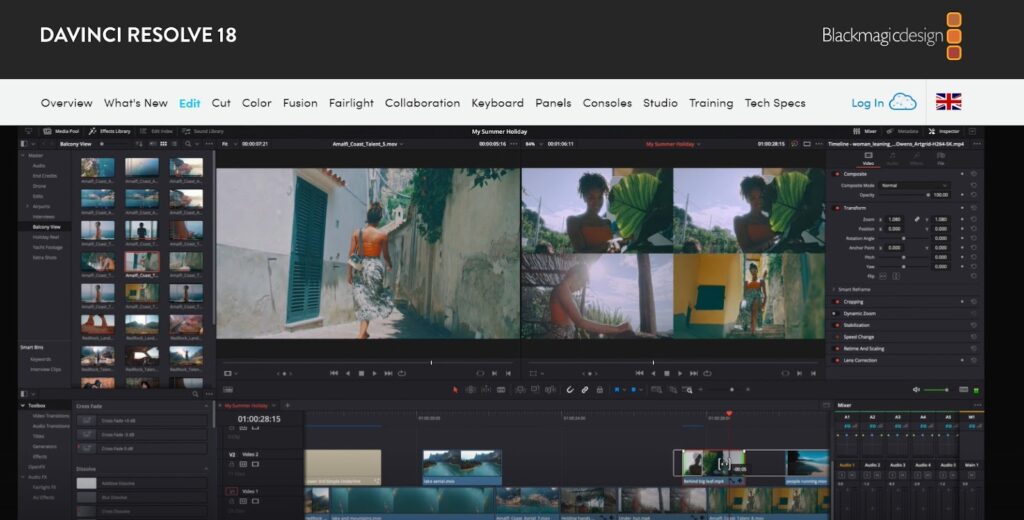Image resolution: width=1024 pixels, height=520 pixels.
Task: Jump to first frame in source viewer
Action: 334,373
